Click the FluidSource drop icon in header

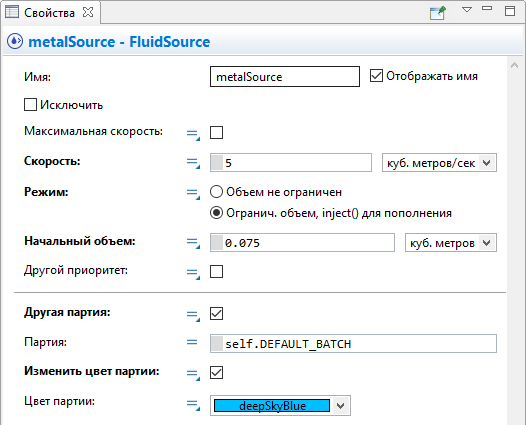tap(15, 42)
